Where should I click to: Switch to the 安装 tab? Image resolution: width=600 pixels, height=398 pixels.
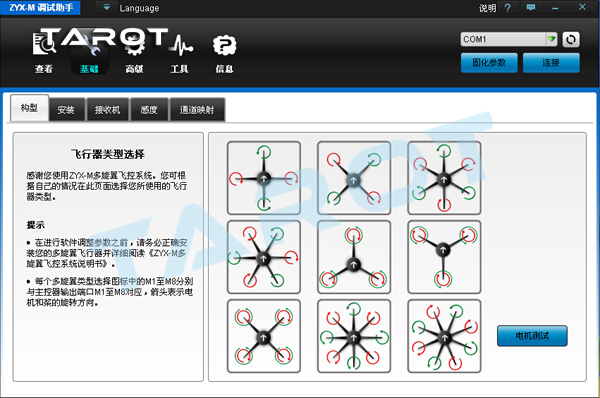click(66, 110)
